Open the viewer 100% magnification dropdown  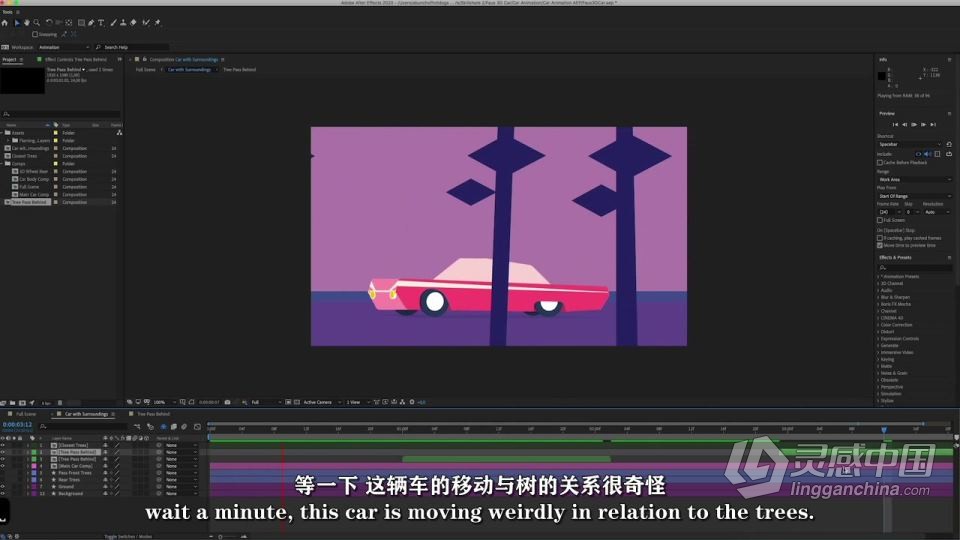[x=165, y=402]
